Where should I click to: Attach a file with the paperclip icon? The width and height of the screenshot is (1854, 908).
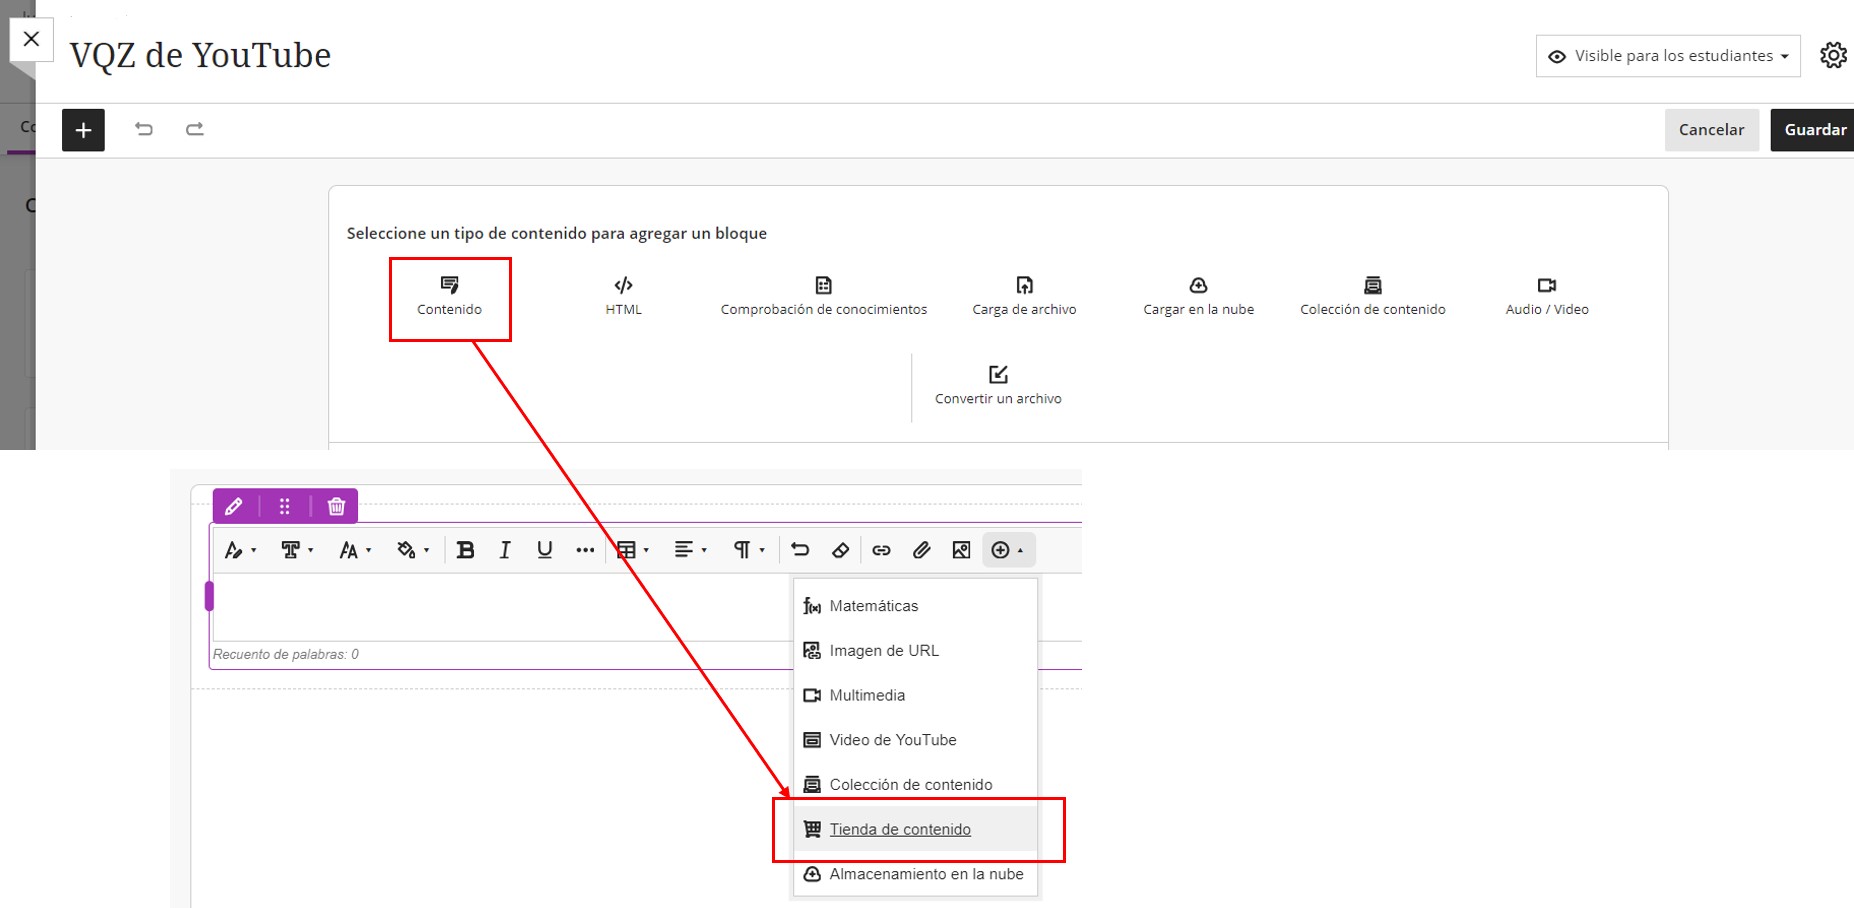[921, 550]
